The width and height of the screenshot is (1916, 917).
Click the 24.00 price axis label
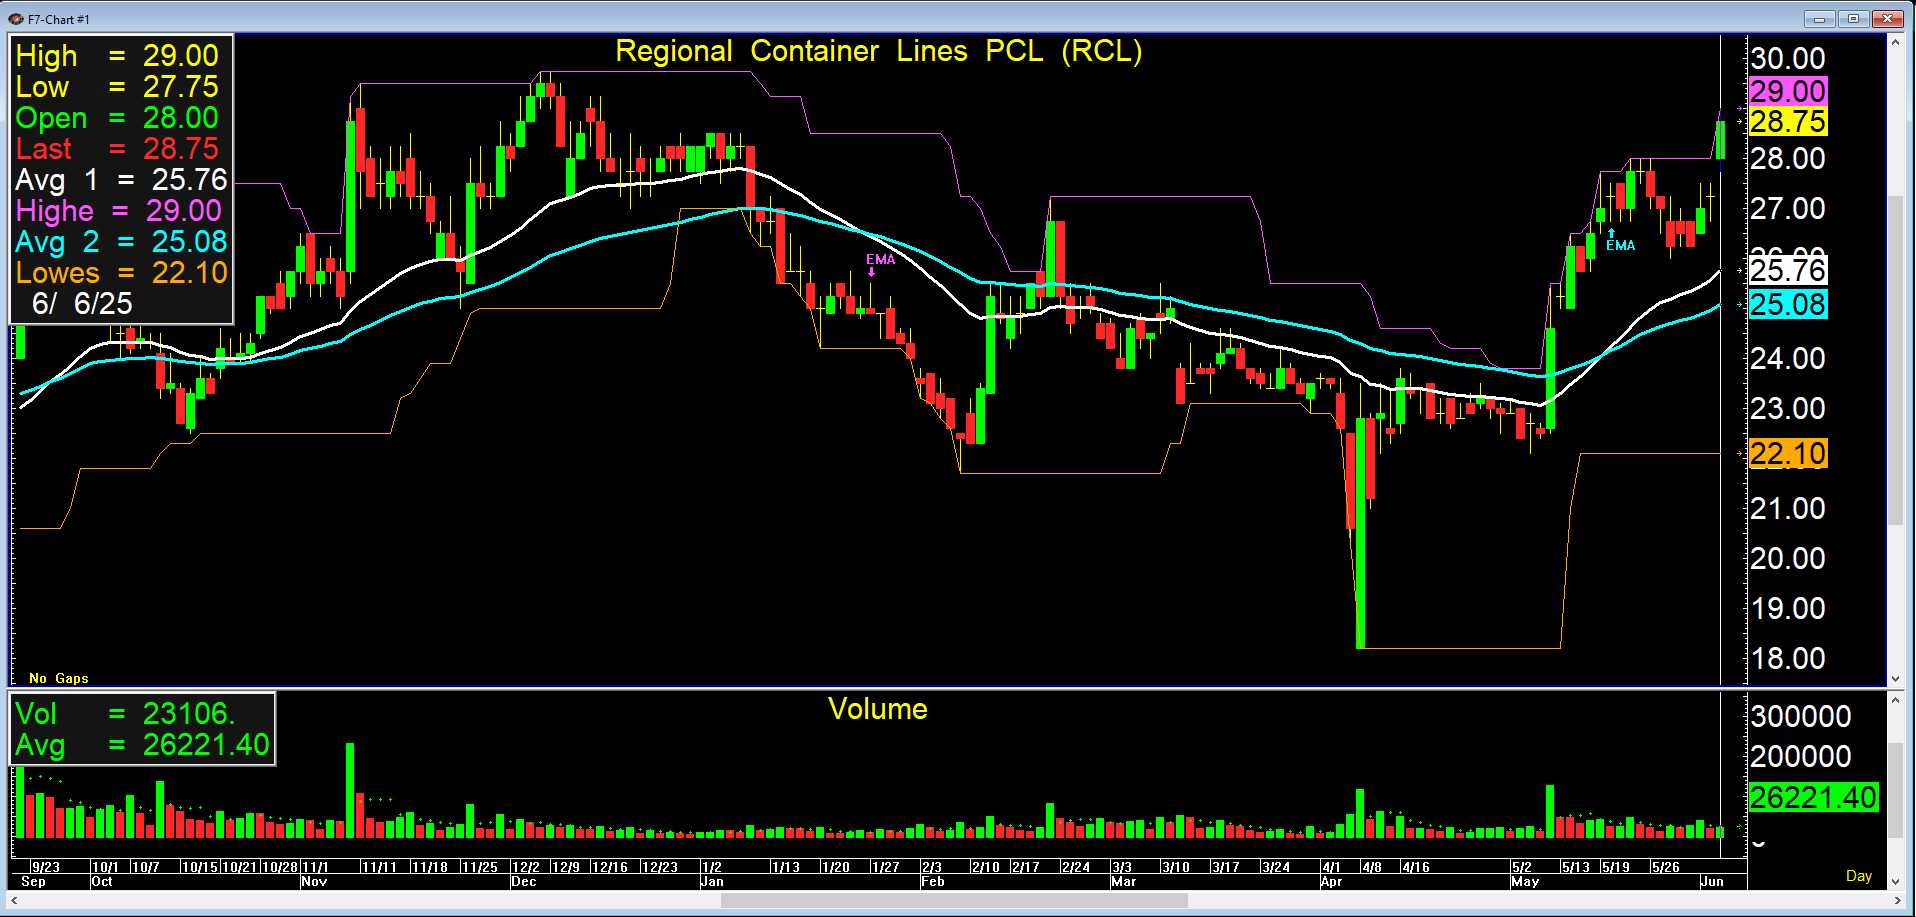click(1788, 359)
